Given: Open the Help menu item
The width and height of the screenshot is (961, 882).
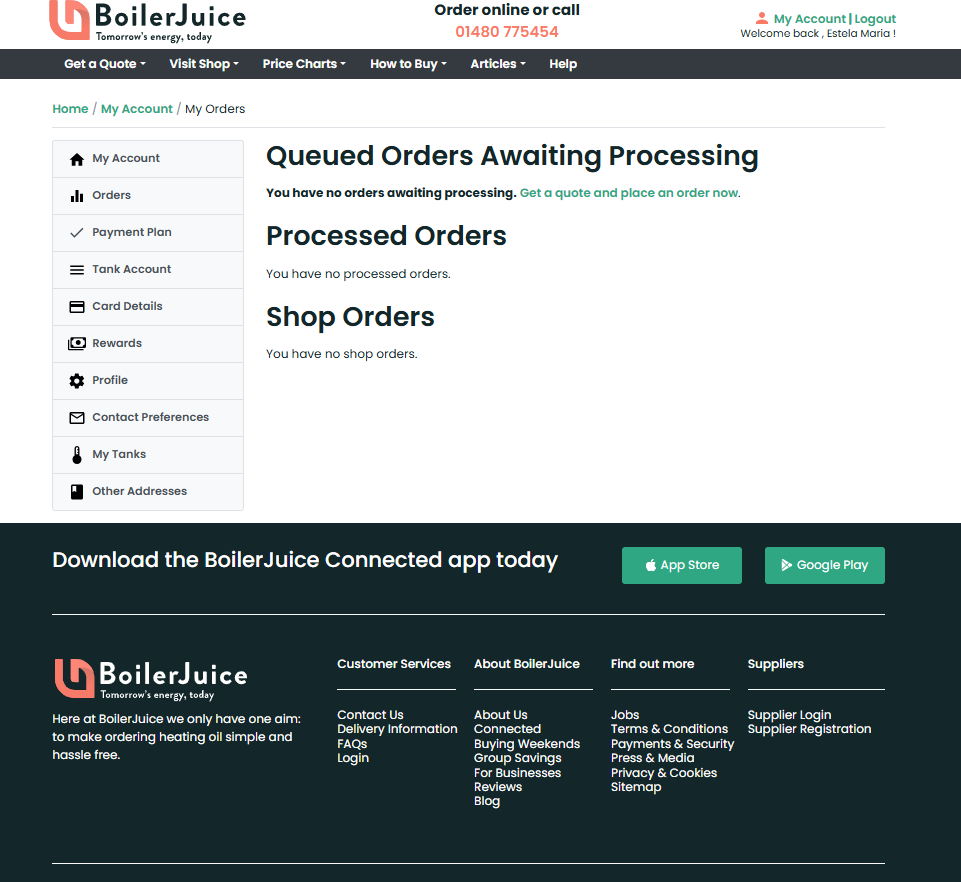Looking at the screenshot, I should click(x=563, y=64).
